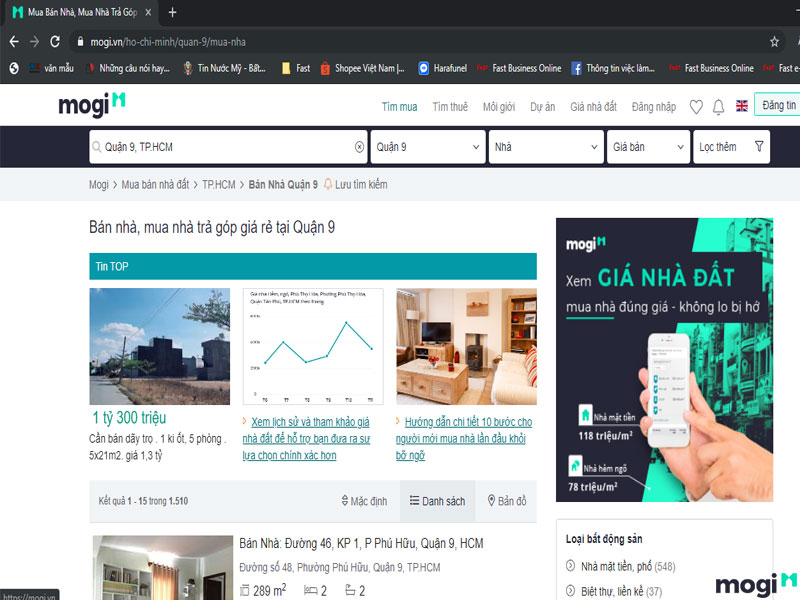Clear the search with the X icon
Viewport: 800px width, 600px height.
tap(357, 146)
